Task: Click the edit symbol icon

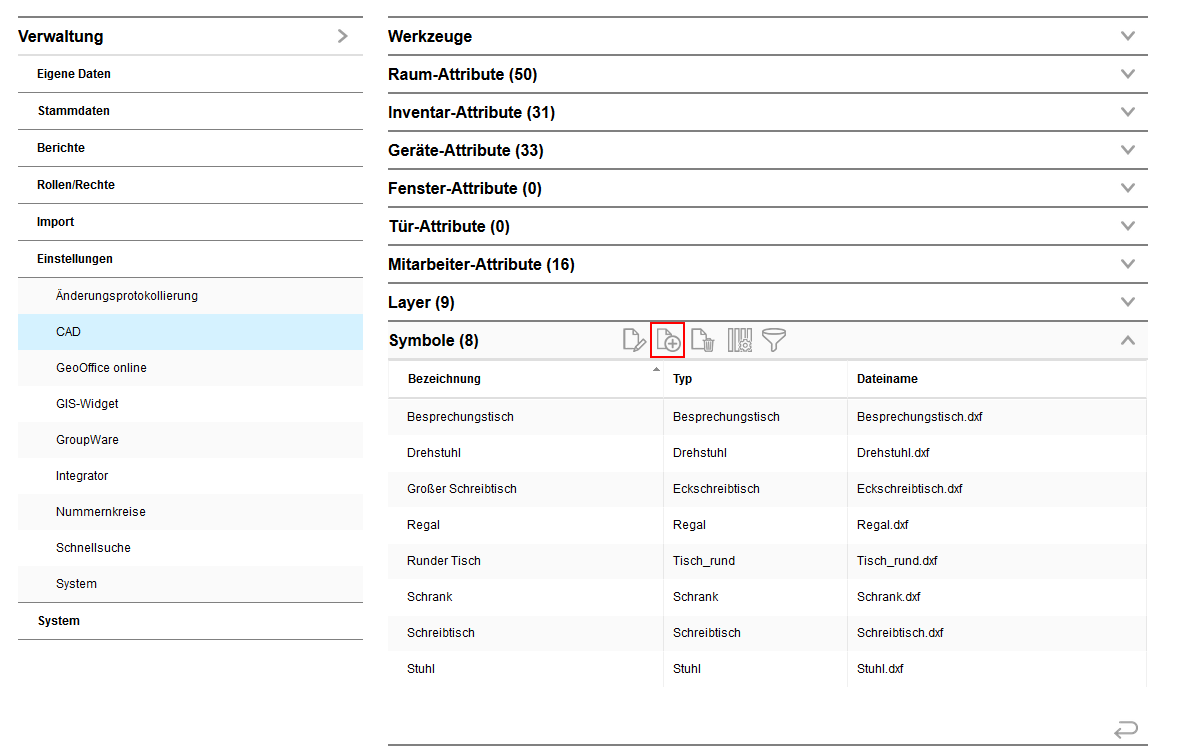Action: pyautogui.click(x=634, y=340)
